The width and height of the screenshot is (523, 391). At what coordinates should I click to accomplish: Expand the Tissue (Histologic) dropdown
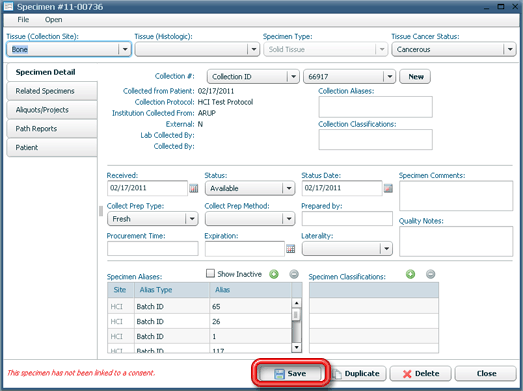(253, 49)
